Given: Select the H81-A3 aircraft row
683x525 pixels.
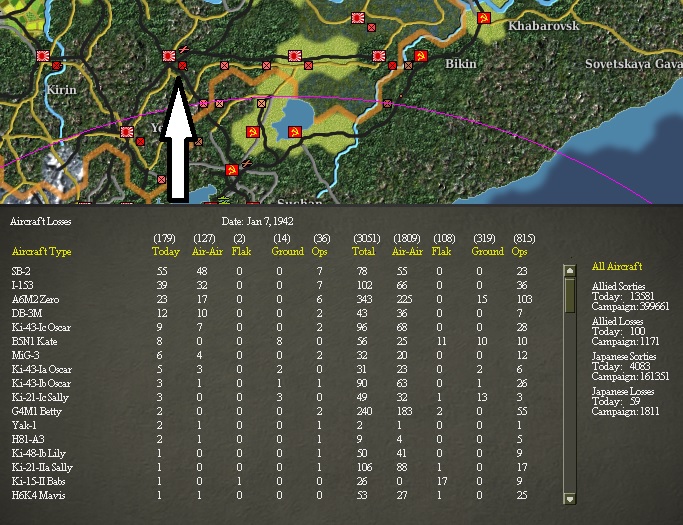Looking at the screenshot, I should [x=270, y=439].
